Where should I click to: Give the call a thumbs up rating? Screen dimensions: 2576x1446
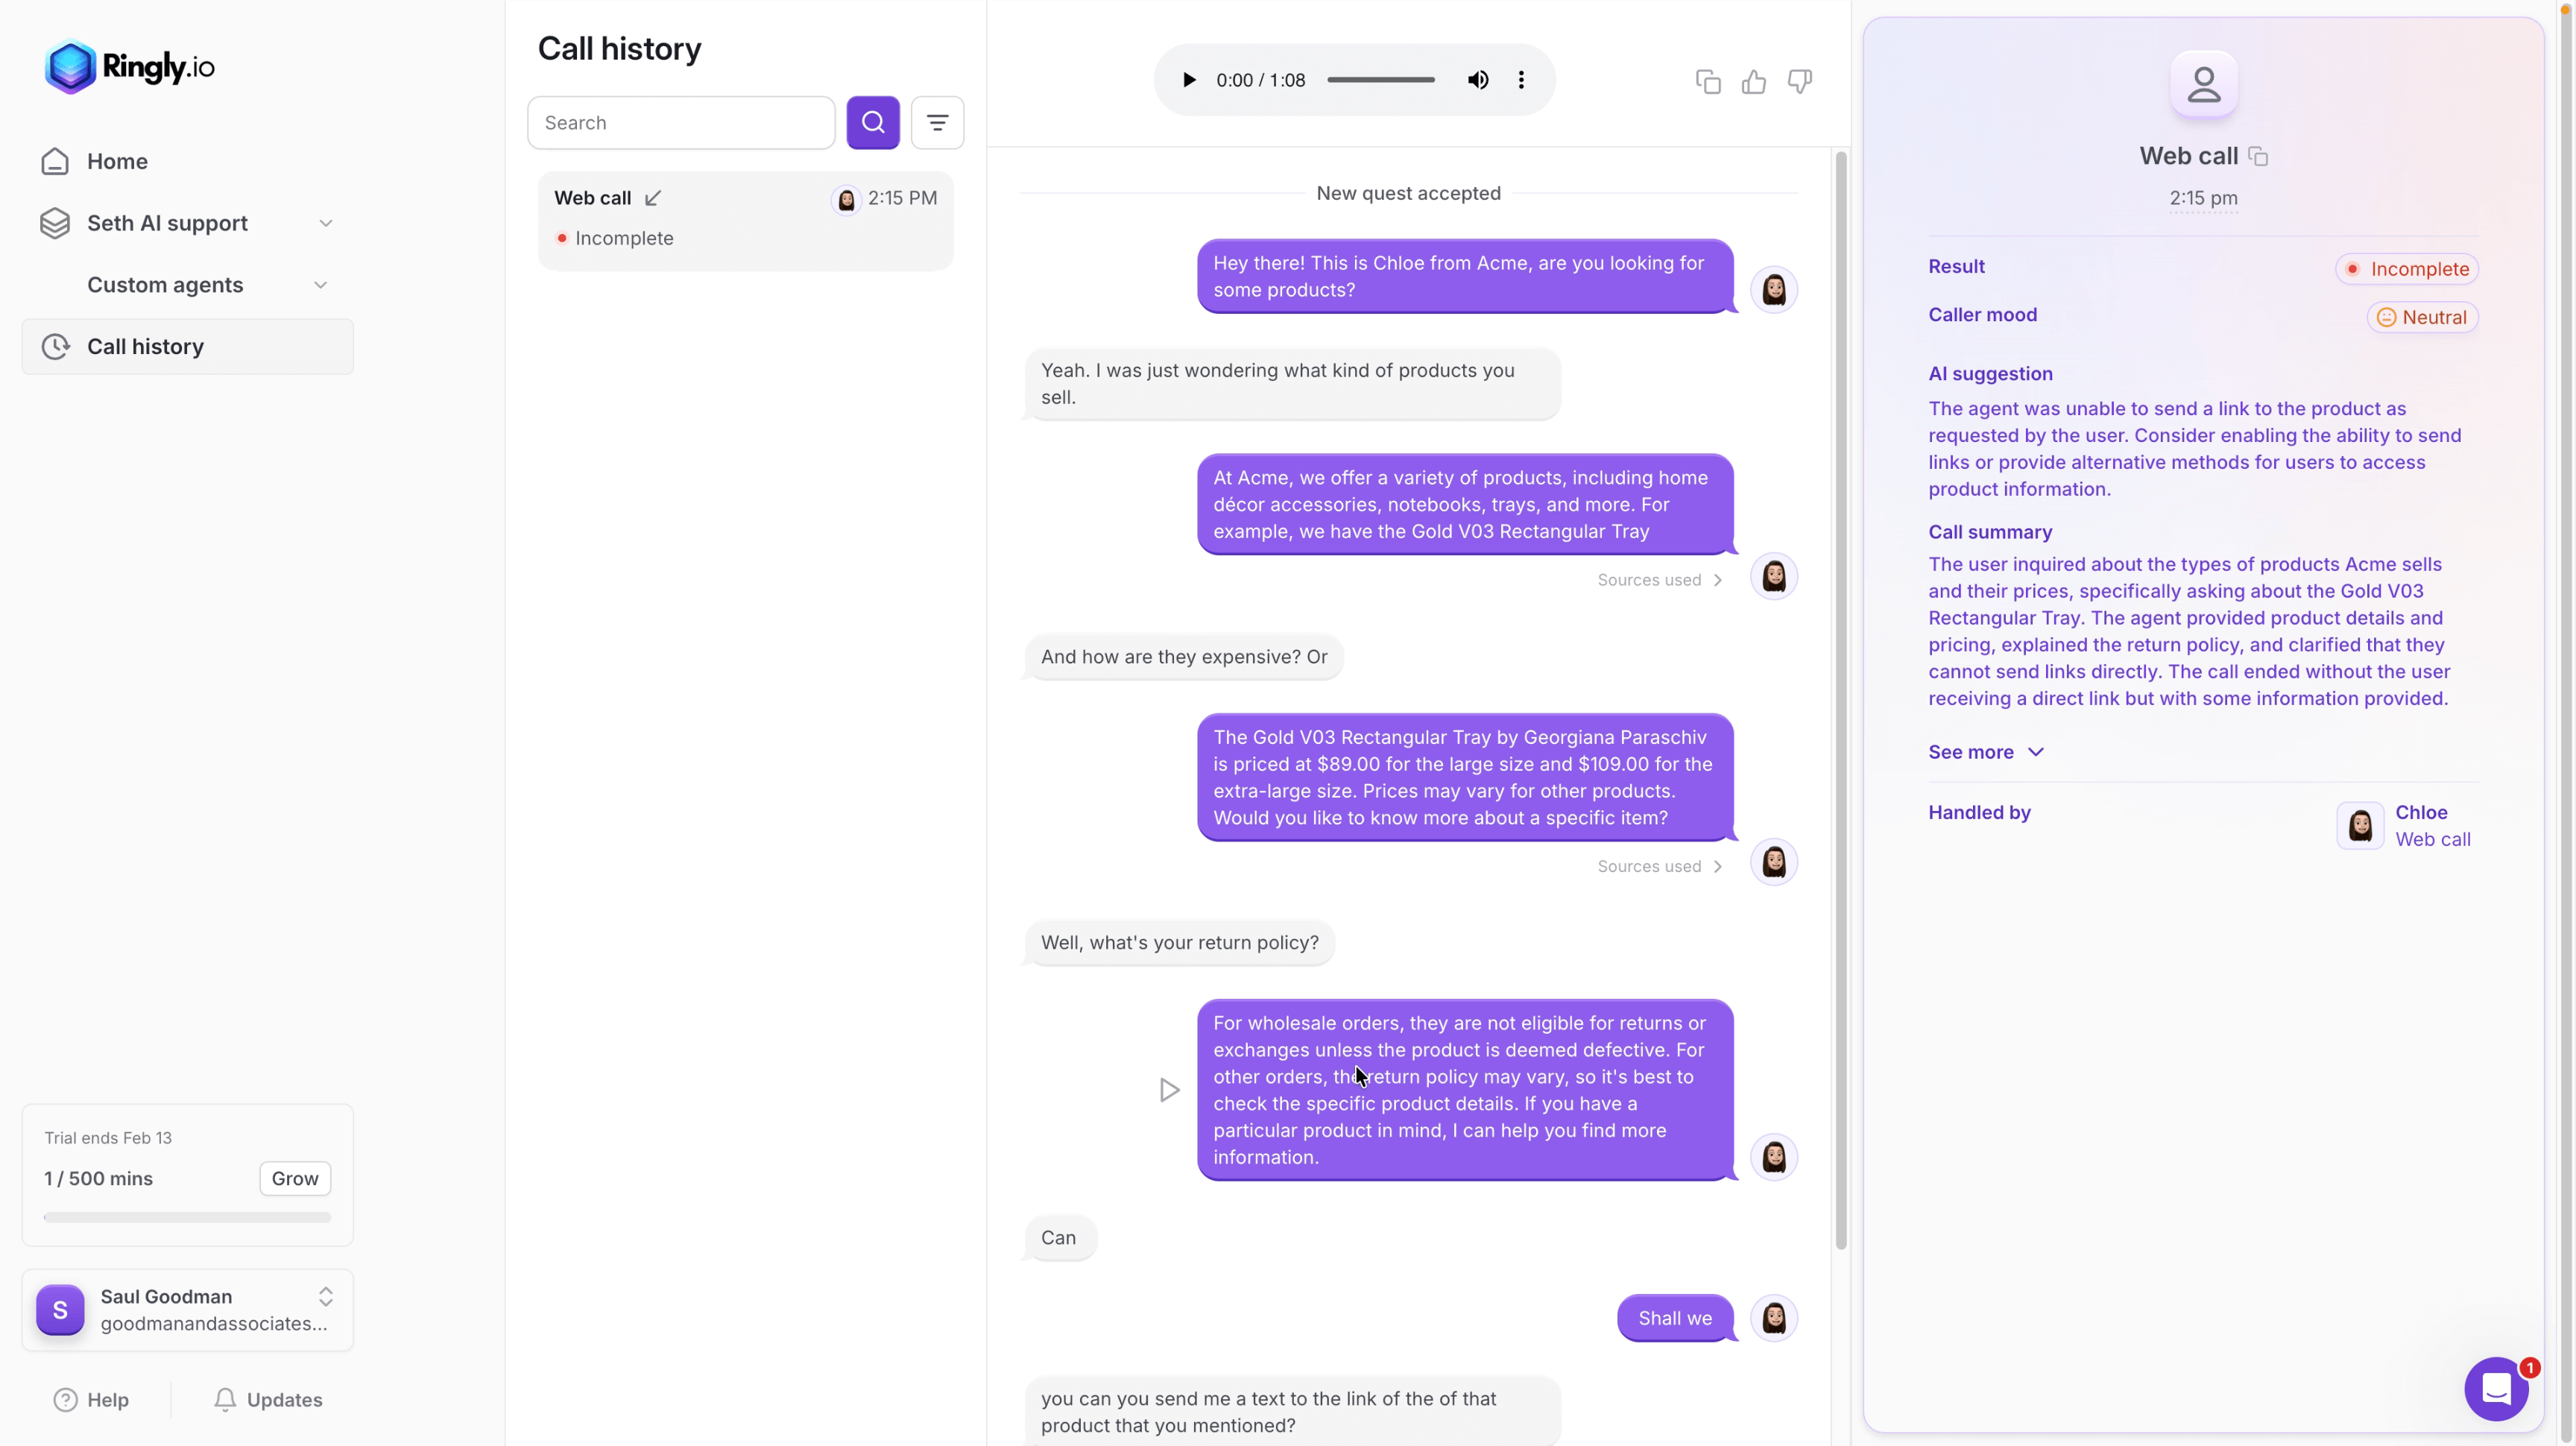[1753, 81]
